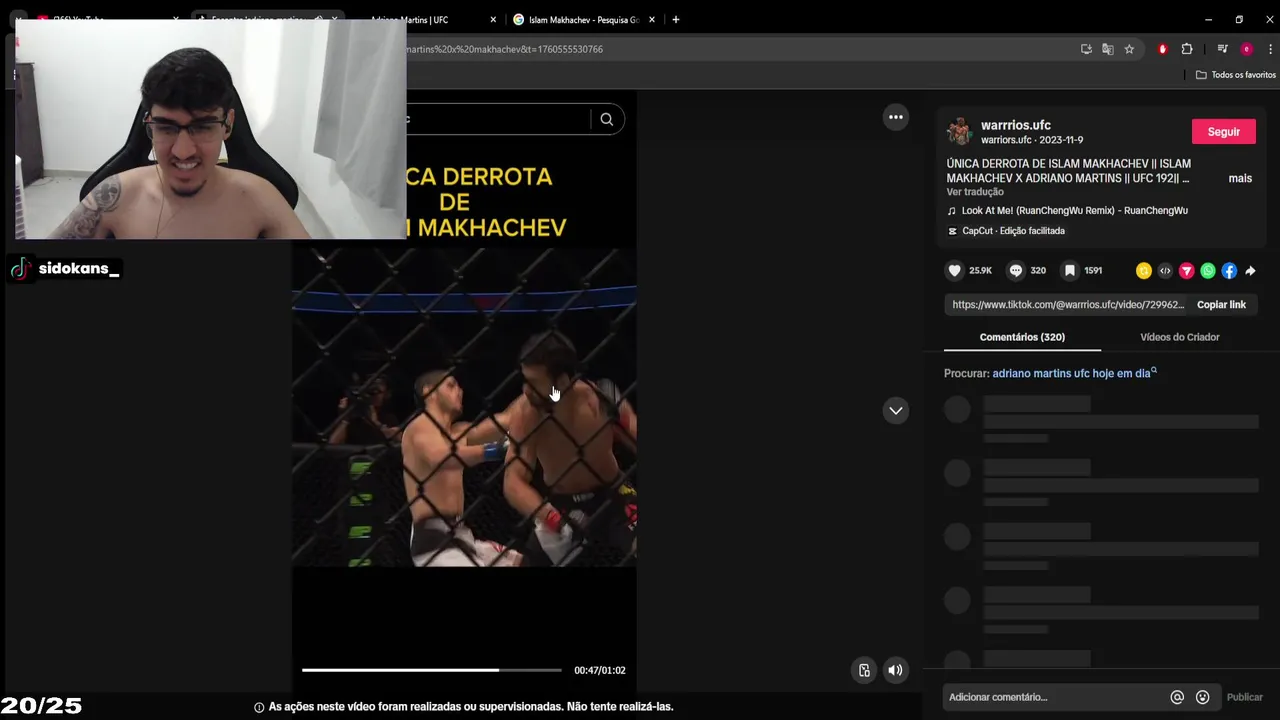The width and height of the screenshot is (1280, 720).
Task: Open comments via the speech bubble icon
Action: coord(1016,271)
